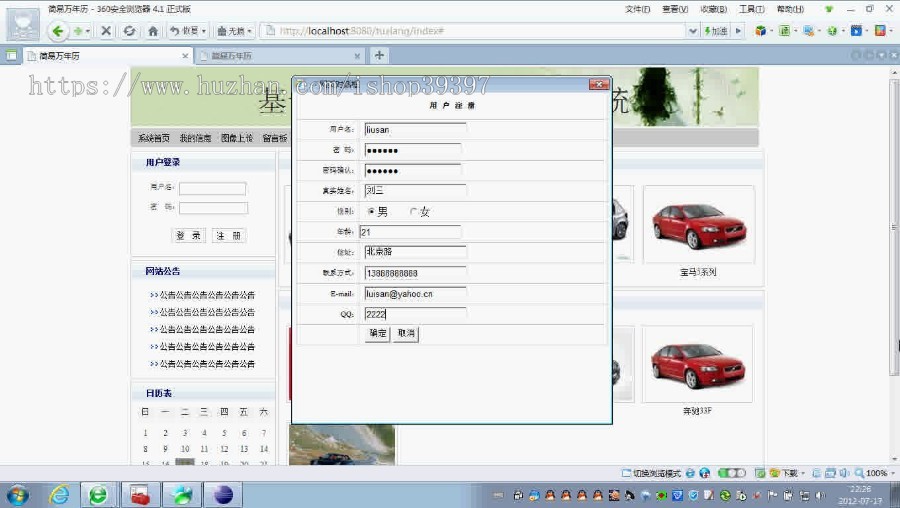The height and width of the screenshot is (508, 900).
Task: Click the 登录 login button
Action: point(188,235)
